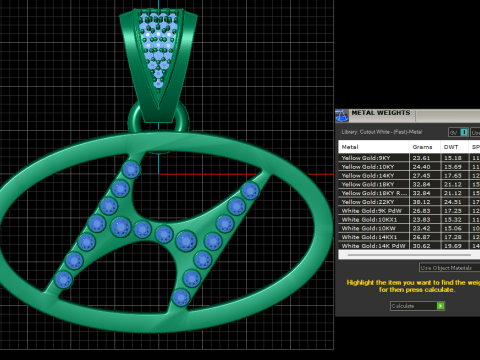
Task: Click the 24.51 DWT value
Action: point(453,202)
